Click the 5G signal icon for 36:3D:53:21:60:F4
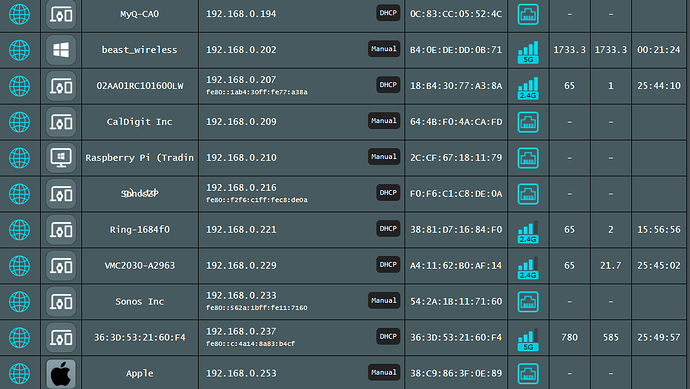This screenshot has width=690, height=389. pyautogui.click(x=528, y=340)
